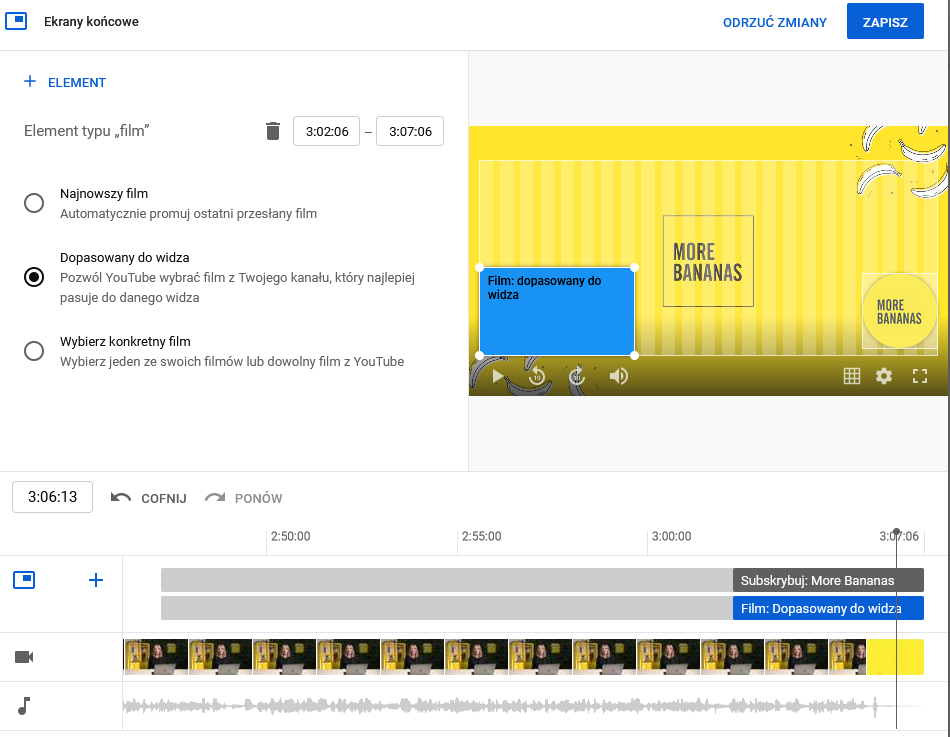
Task: Undo the last action with COFNIJ
Action: (x=149, y=498)
